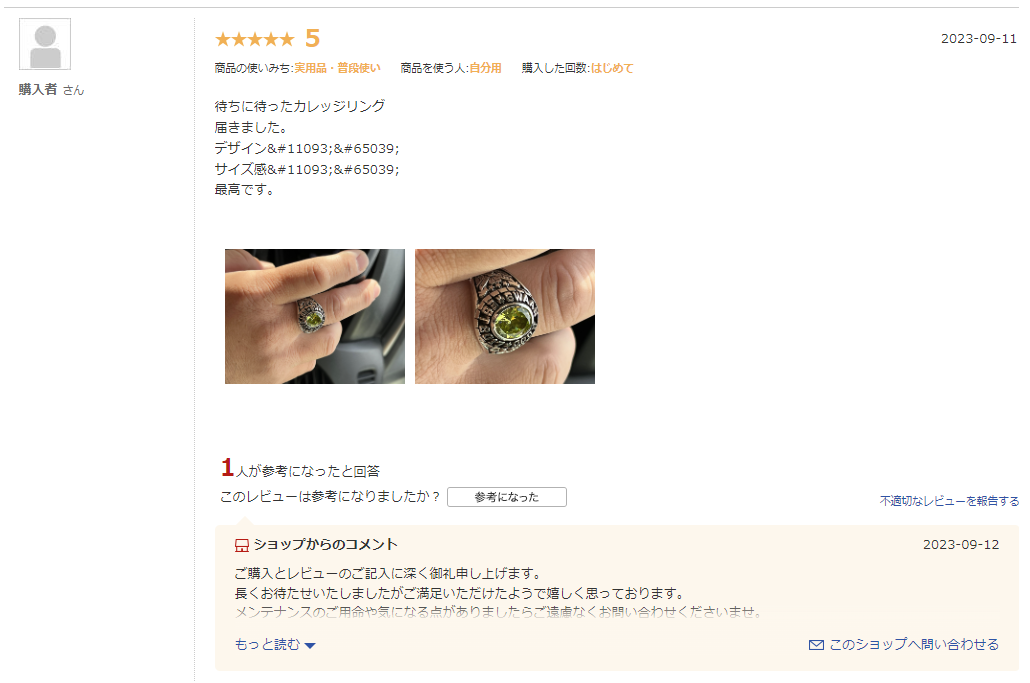Click the reviewer avatar placeholder icon
The width and height of the screenshot is (1030, 683).
coord(45,44)
